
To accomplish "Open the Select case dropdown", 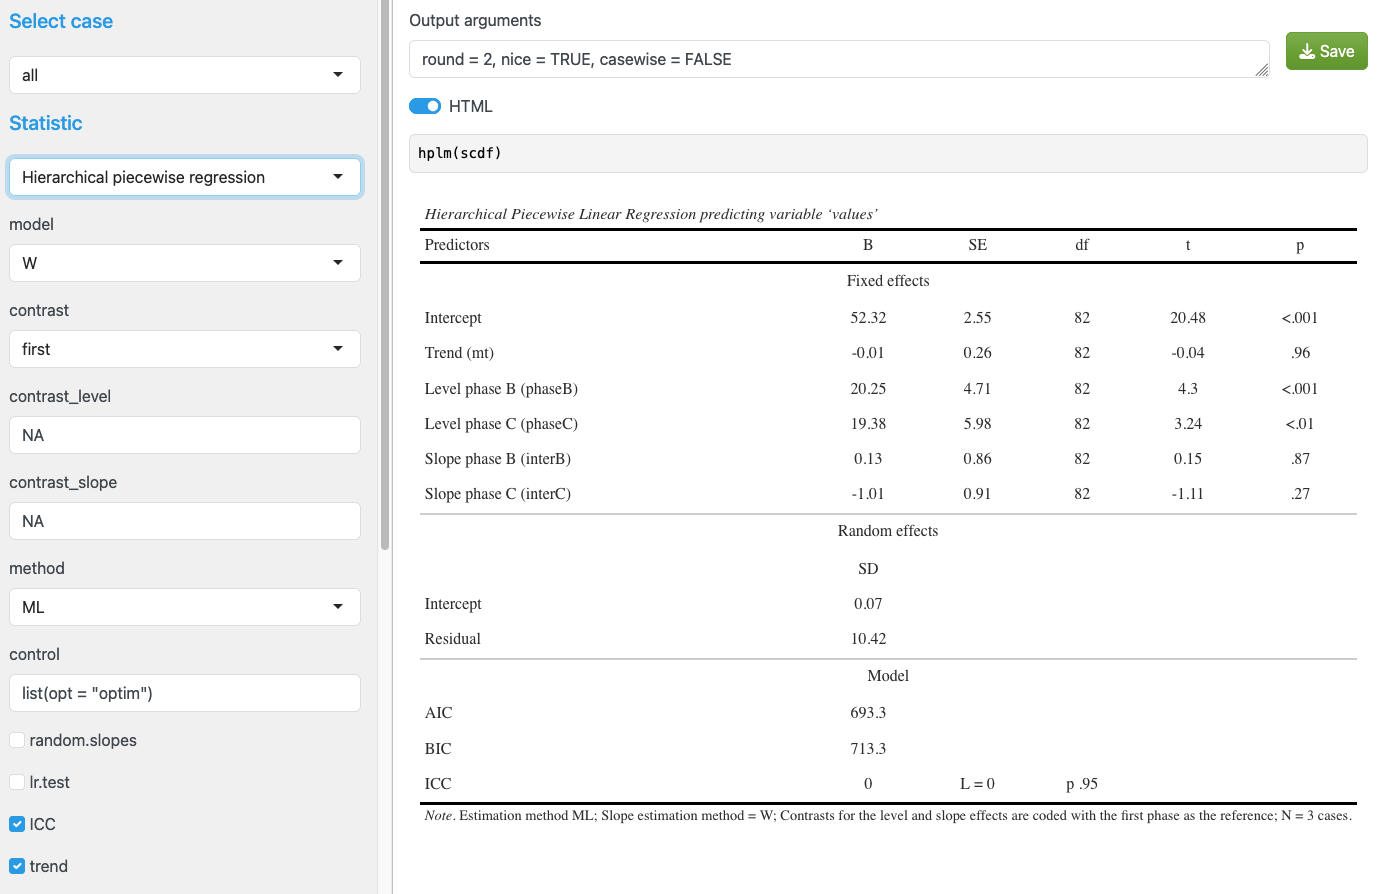I will [x=184, y=75].
